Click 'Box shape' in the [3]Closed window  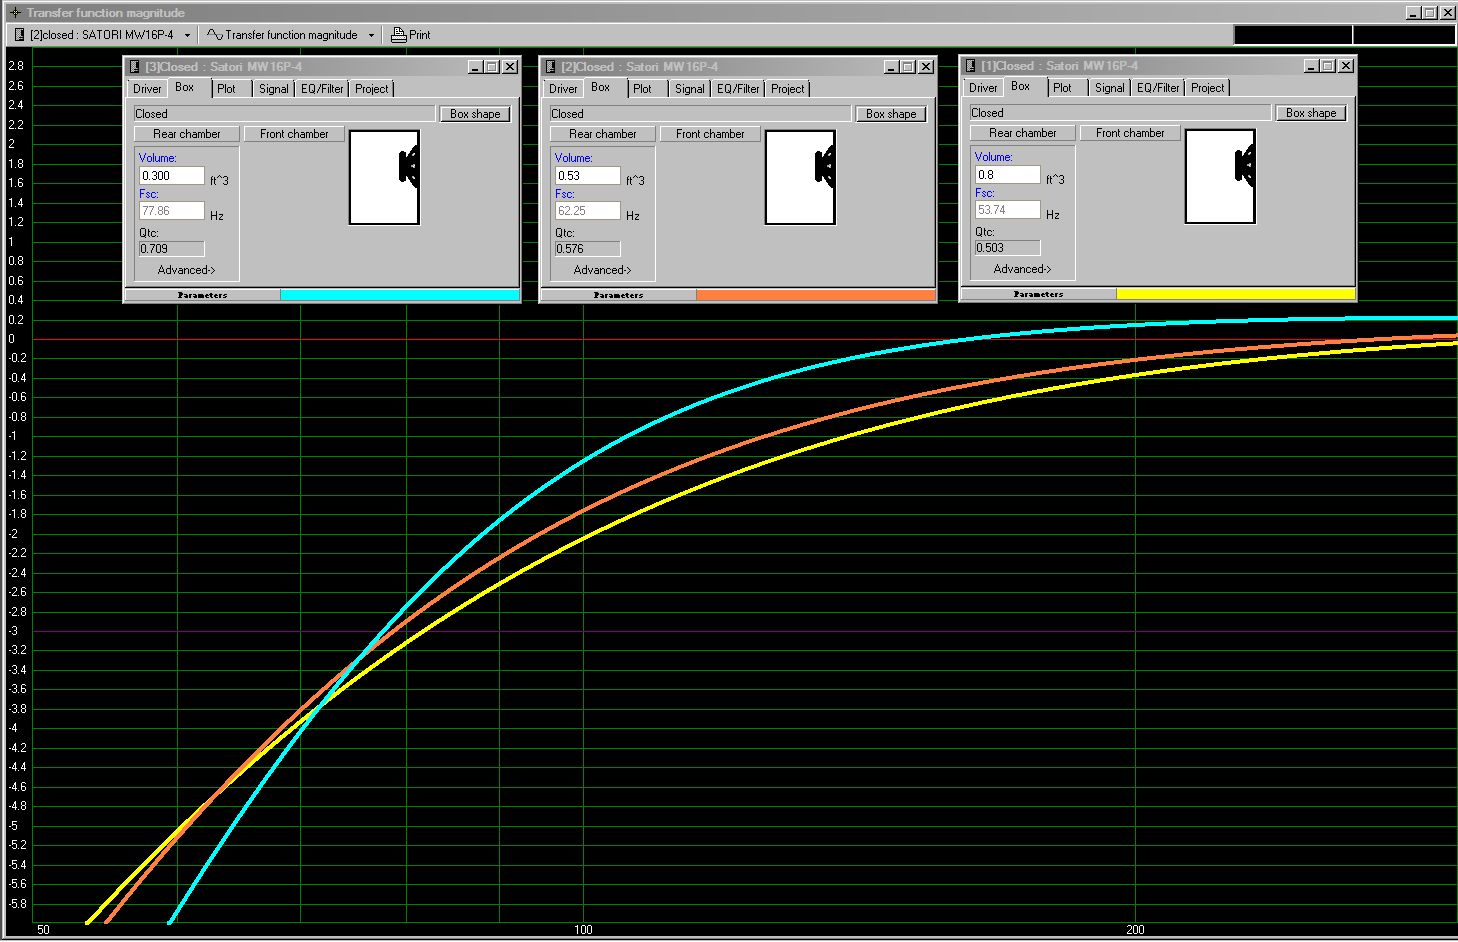(475, 114)
